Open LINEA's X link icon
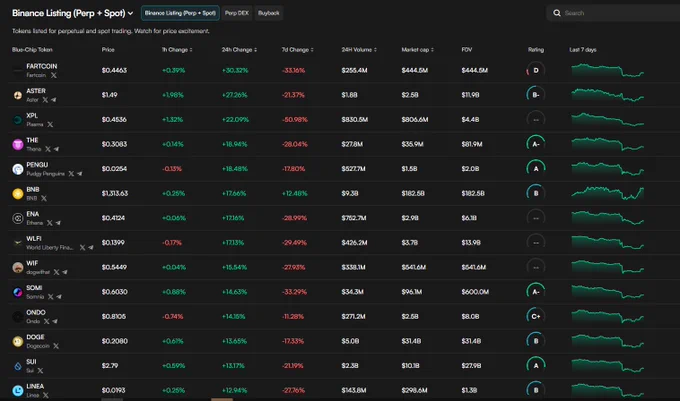 [46, 395]
